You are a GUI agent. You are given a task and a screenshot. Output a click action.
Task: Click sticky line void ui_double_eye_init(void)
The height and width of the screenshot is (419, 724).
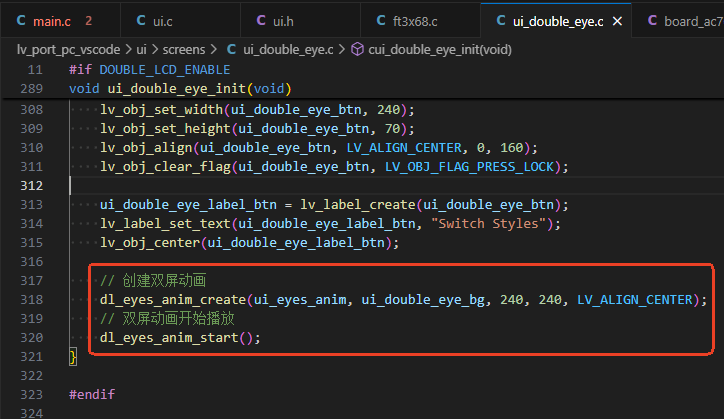click(180, 88)
